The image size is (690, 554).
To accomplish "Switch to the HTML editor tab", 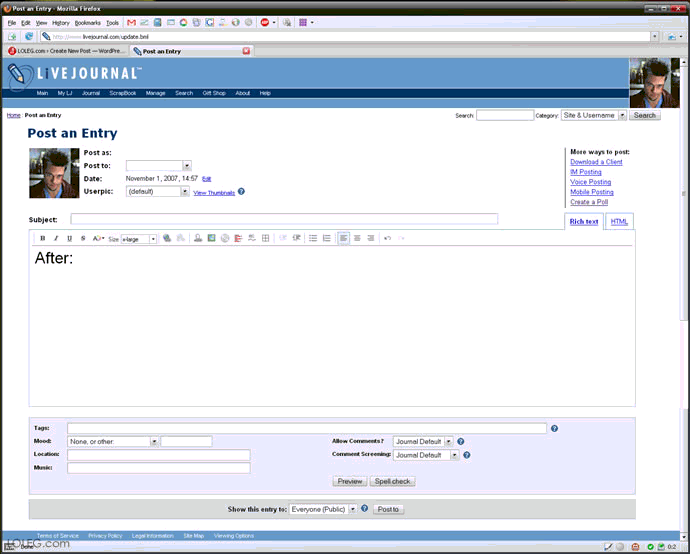I will pos(619,221).
